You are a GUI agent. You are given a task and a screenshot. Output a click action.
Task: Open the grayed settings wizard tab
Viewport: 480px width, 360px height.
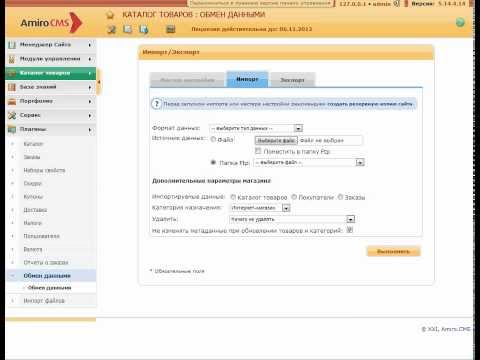pyautogui.click(x=187, y=80)
